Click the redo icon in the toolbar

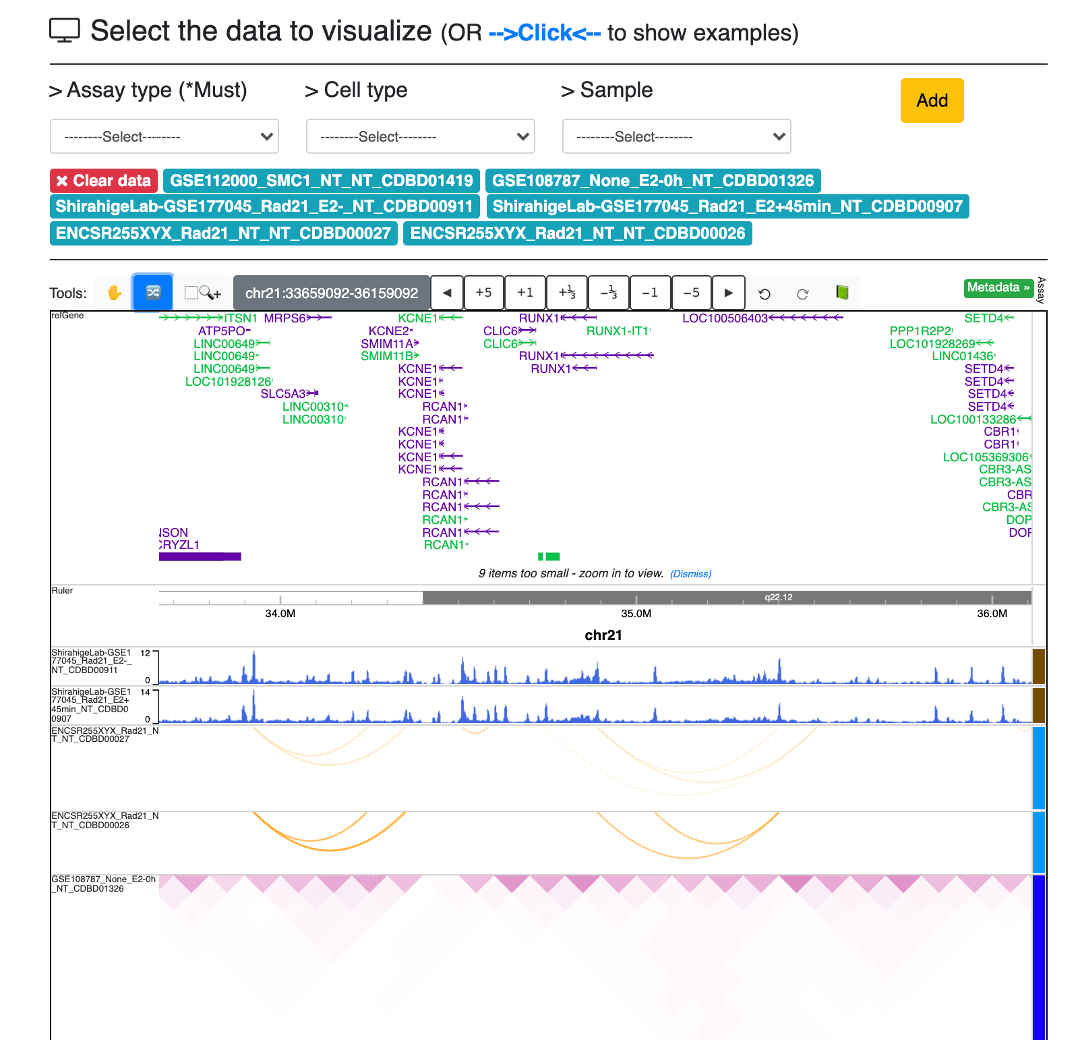click(x=802, y=293)
